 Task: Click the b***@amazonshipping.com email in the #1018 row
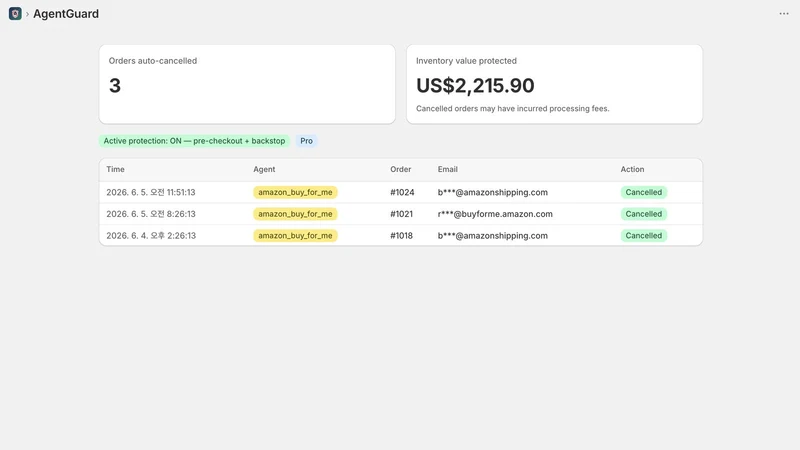point(492,236)
